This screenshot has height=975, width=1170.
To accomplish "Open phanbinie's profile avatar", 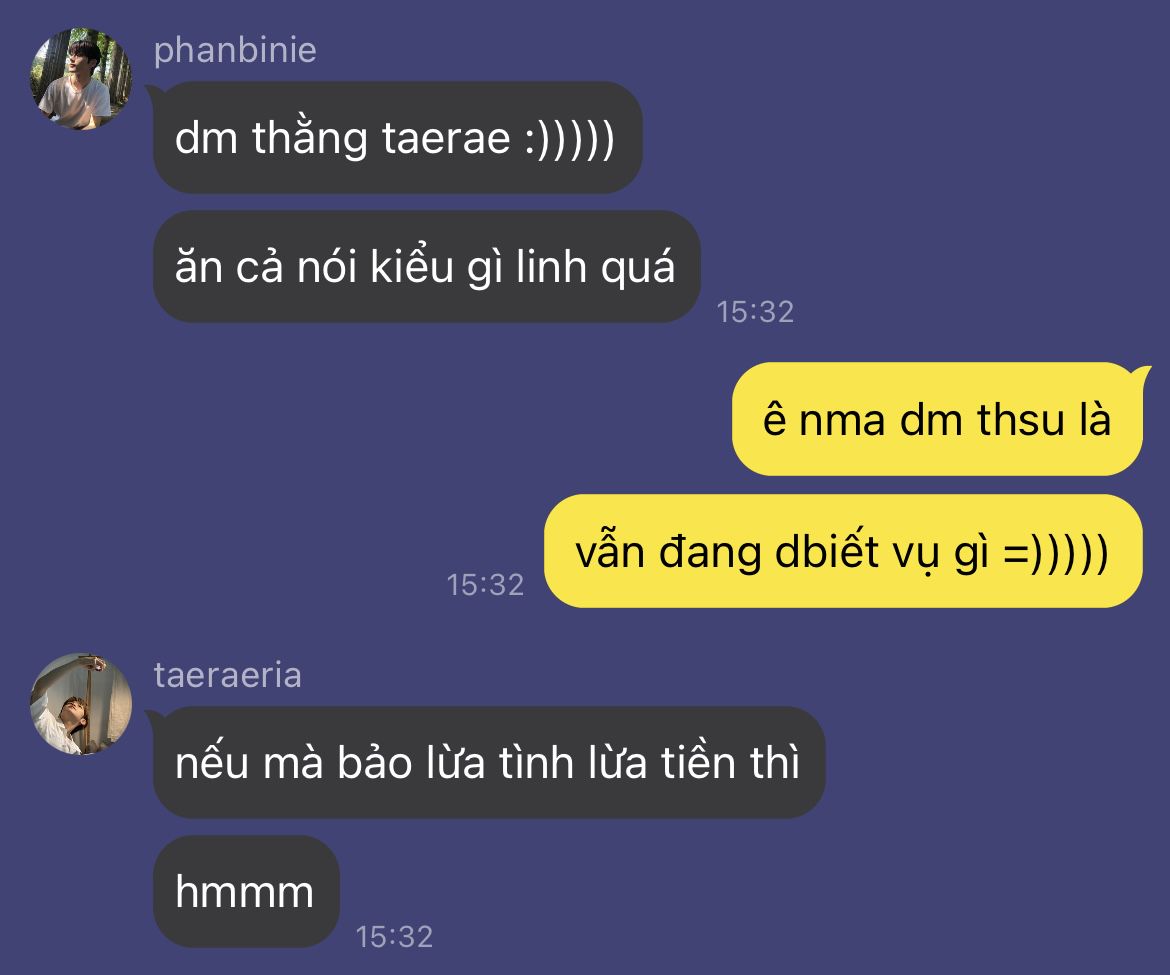I will [82, 78].
